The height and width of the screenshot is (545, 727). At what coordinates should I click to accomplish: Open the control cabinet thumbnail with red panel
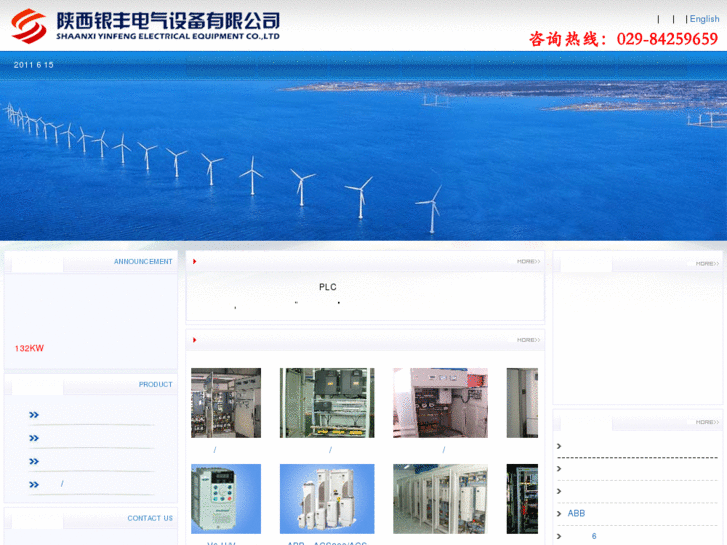[440, 403]
